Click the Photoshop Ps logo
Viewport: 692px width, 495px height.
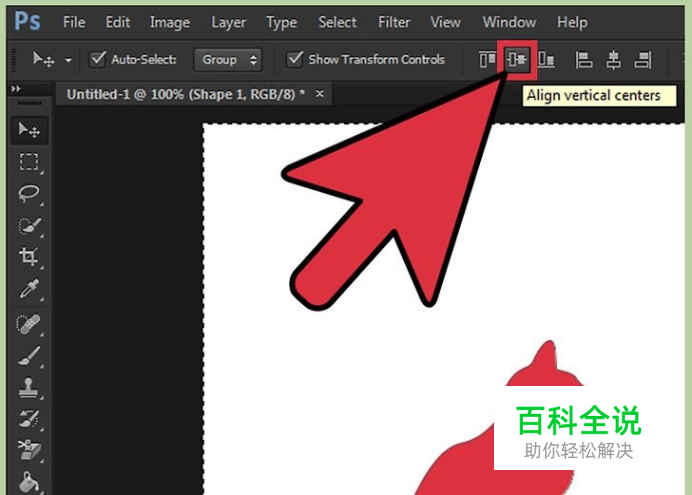click(27, 21)
